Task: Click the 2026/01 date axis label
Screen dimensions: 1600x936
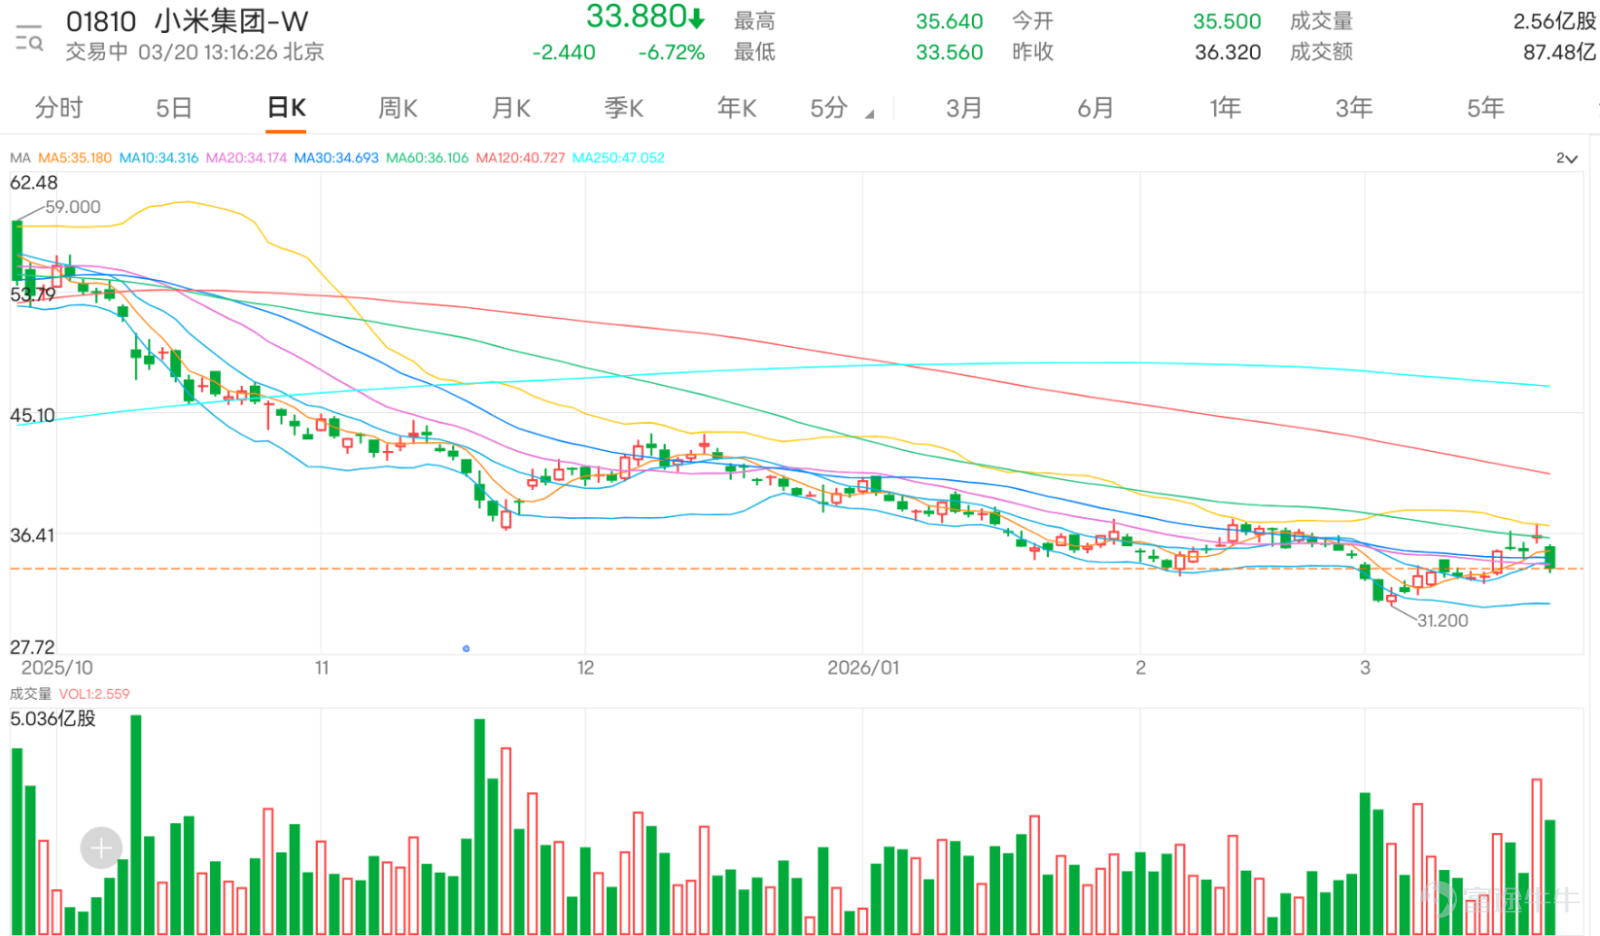Action: coord(863,668)
